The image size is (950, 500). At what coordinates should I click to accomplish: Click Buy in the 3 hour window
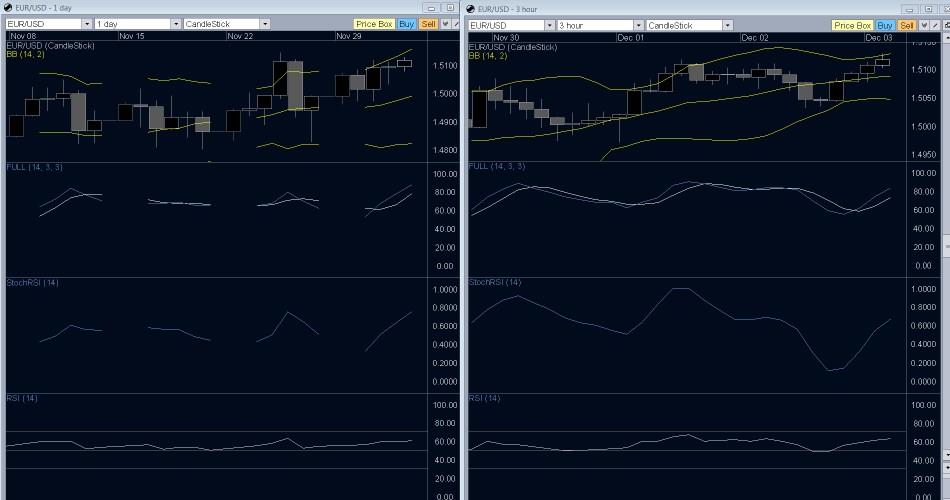(x=885, y=25)
